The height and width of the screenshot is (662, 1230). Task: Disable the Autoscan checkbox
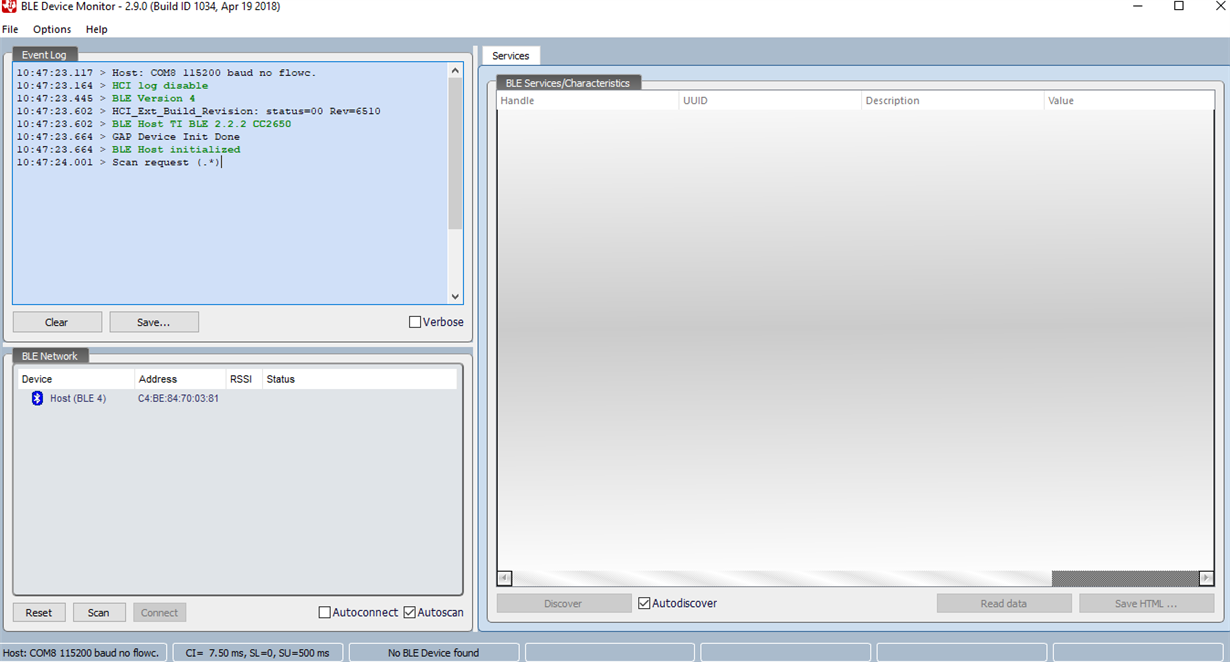(409, 612)
